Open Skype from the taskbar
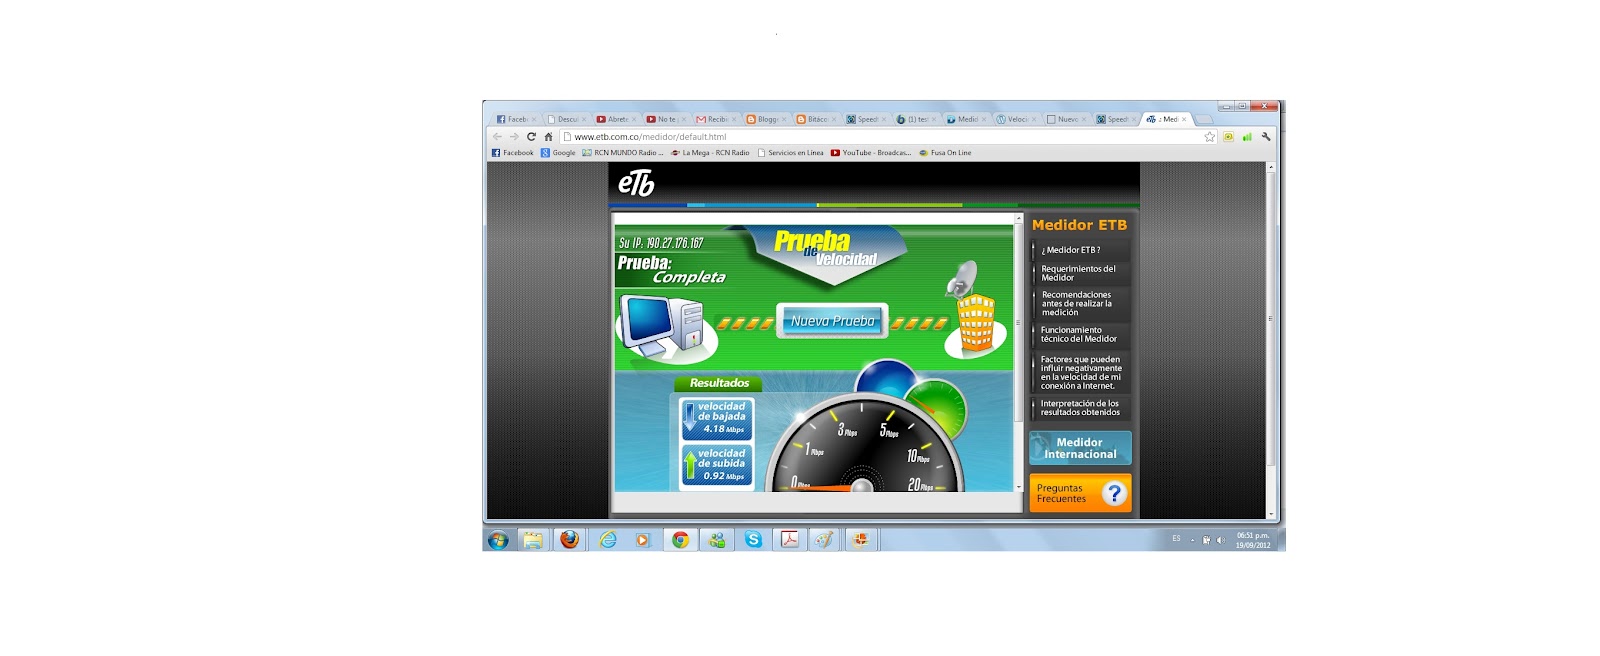This screenshot has width=1600, height=656. coord(753,540)
